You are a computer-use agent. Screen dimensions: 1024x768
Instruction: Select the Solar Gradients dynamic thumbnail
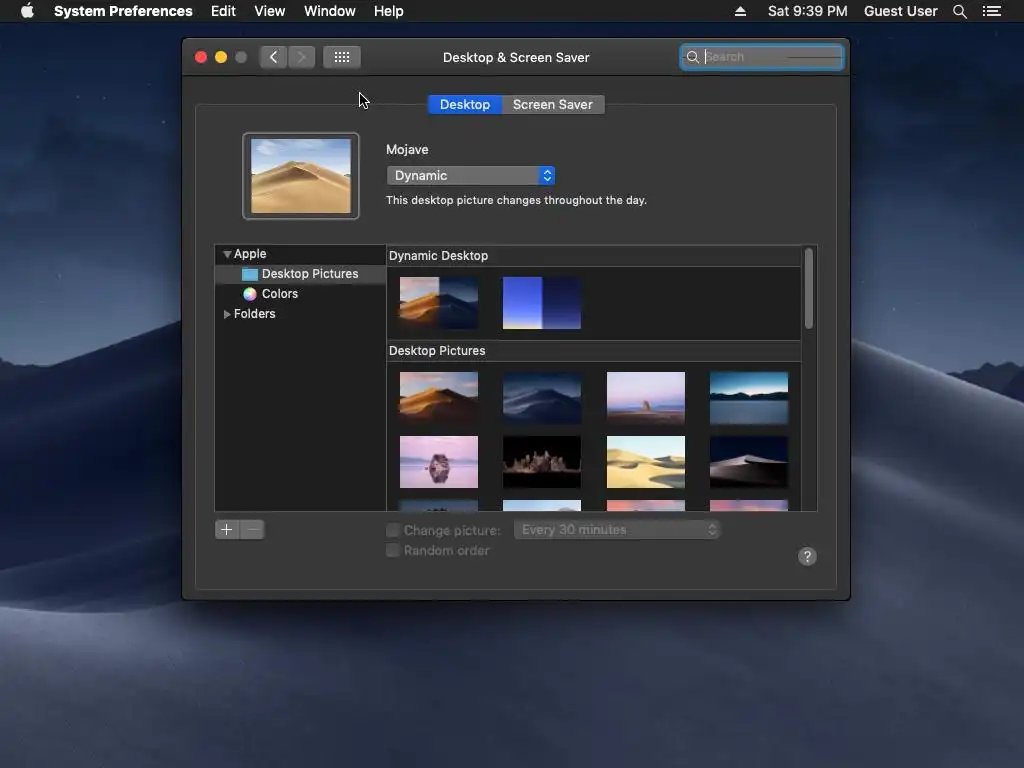pos(542,302)
